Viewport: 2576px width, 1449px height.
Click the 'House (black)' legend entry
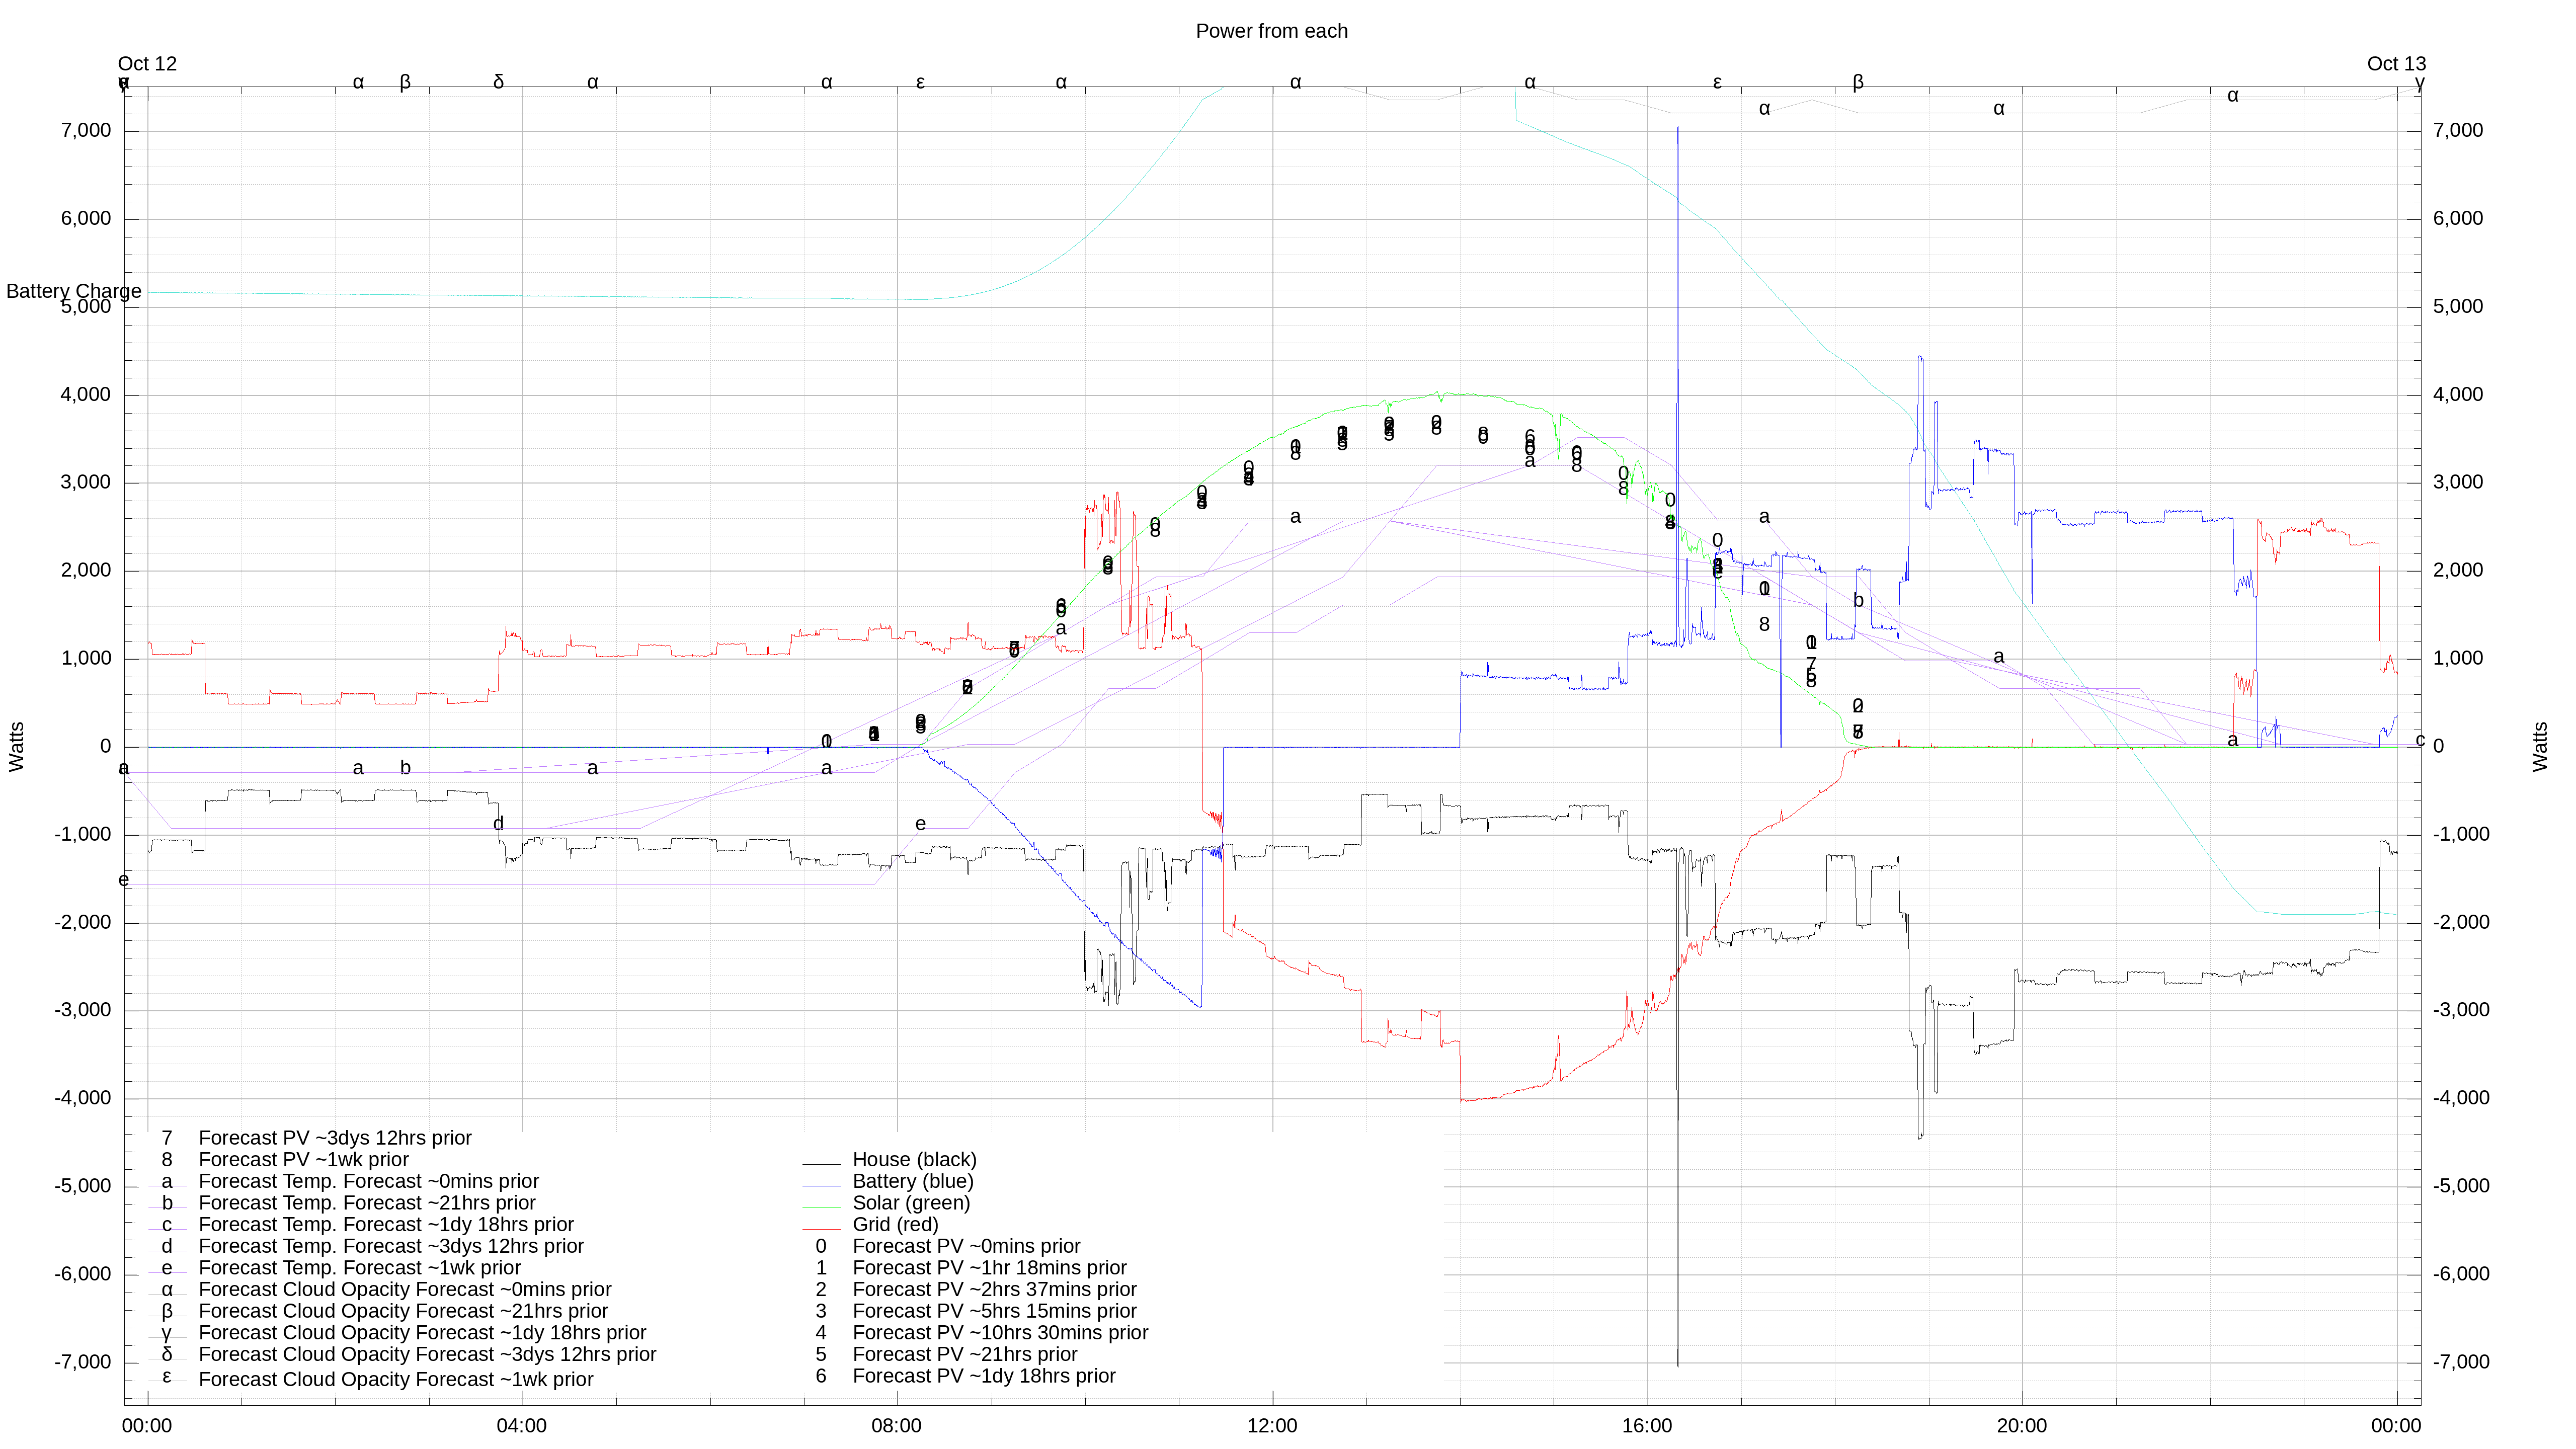pos(914,1160)
